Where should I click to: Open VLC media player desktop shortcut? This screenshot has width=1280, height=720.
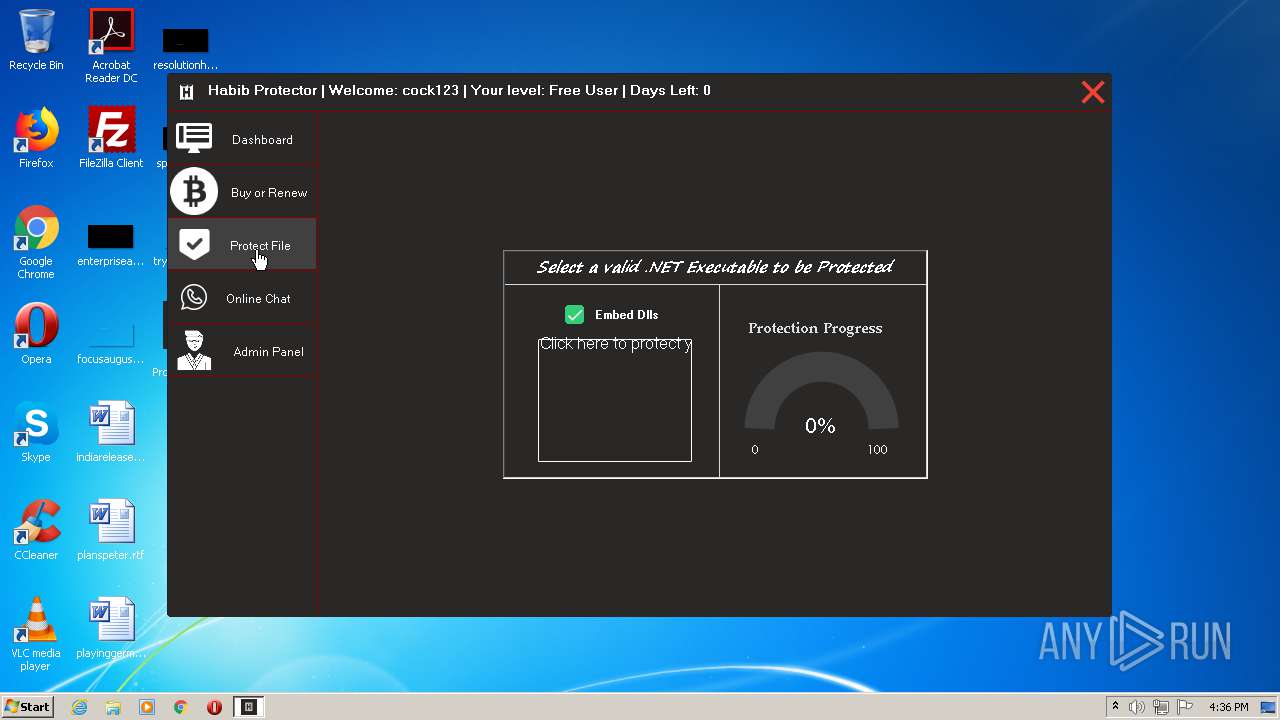36,634
